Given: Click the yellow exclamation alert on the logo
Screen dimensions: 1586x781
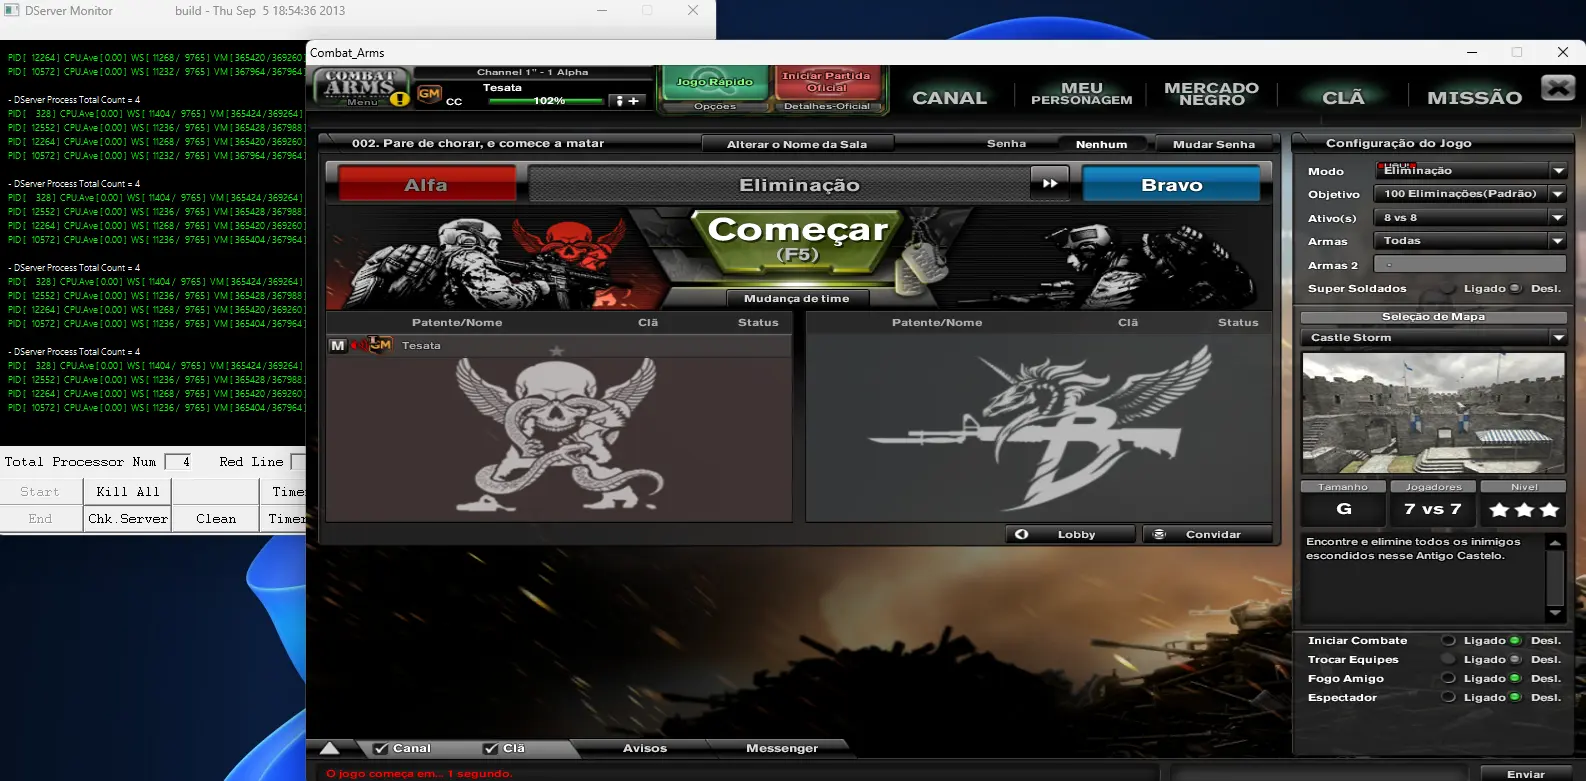Looking at the screenshot, I should (x=400, y=98).
